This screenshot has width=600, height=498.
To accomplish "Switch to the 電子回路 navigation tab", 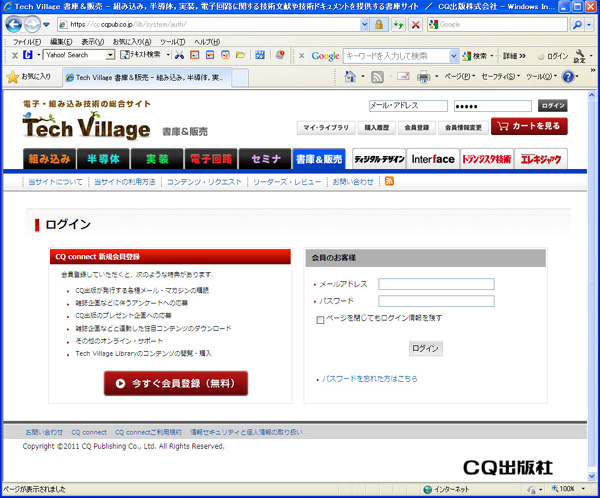I will coord(209,159).
